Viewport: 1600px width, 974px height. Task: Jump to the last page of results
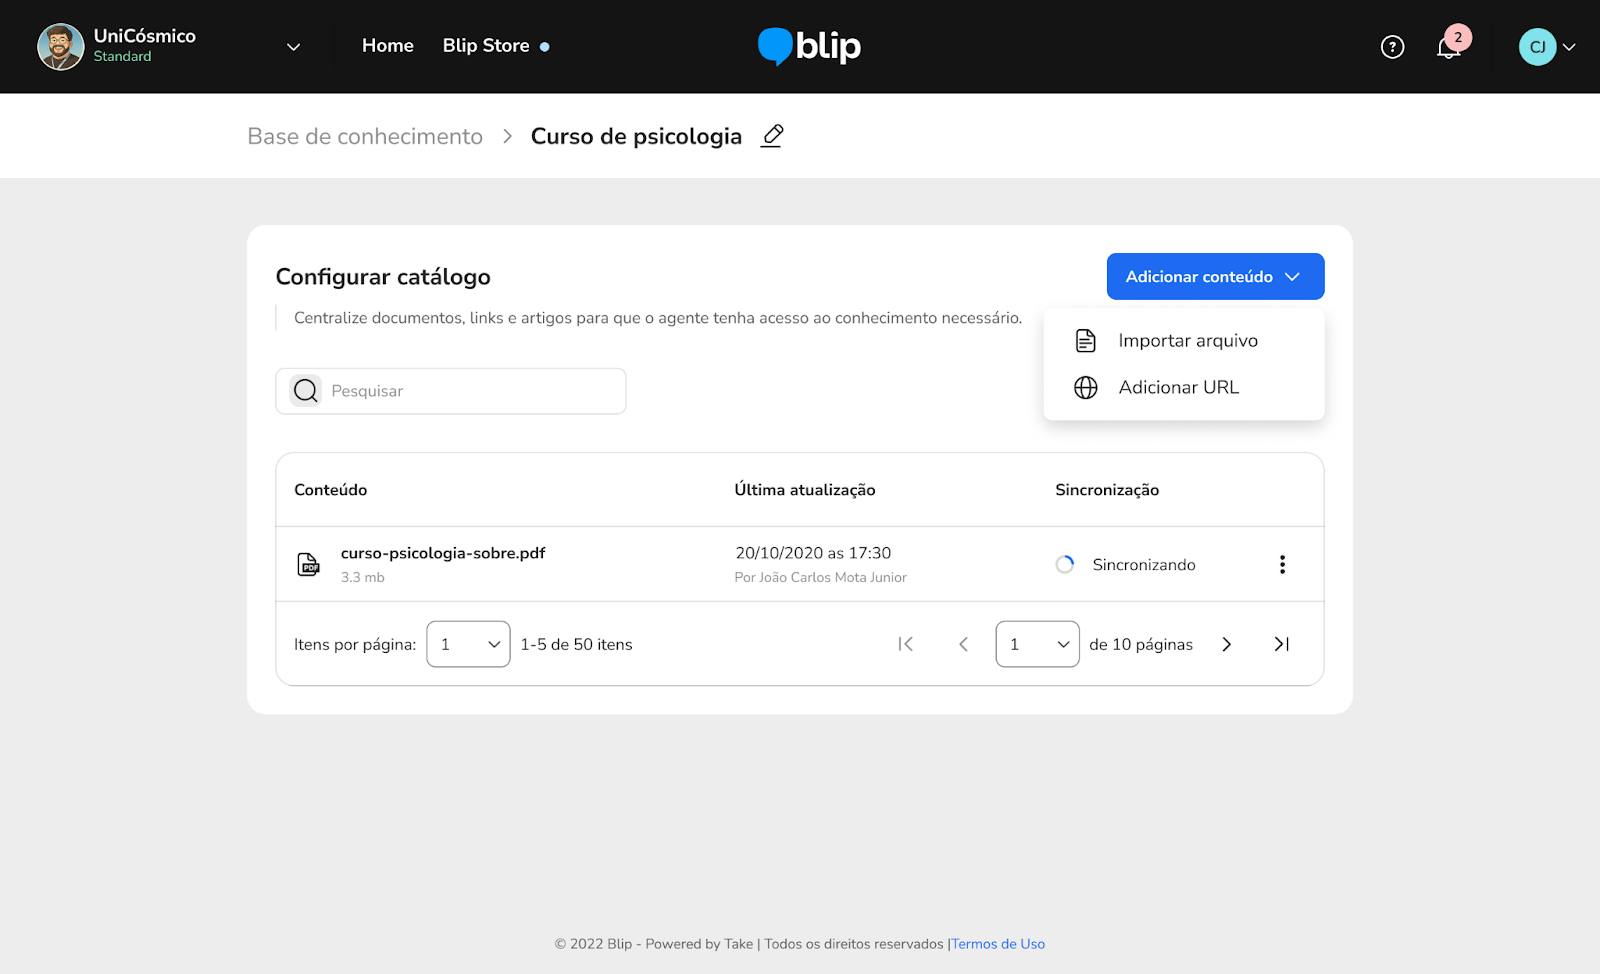click(x=1281, y=644)
